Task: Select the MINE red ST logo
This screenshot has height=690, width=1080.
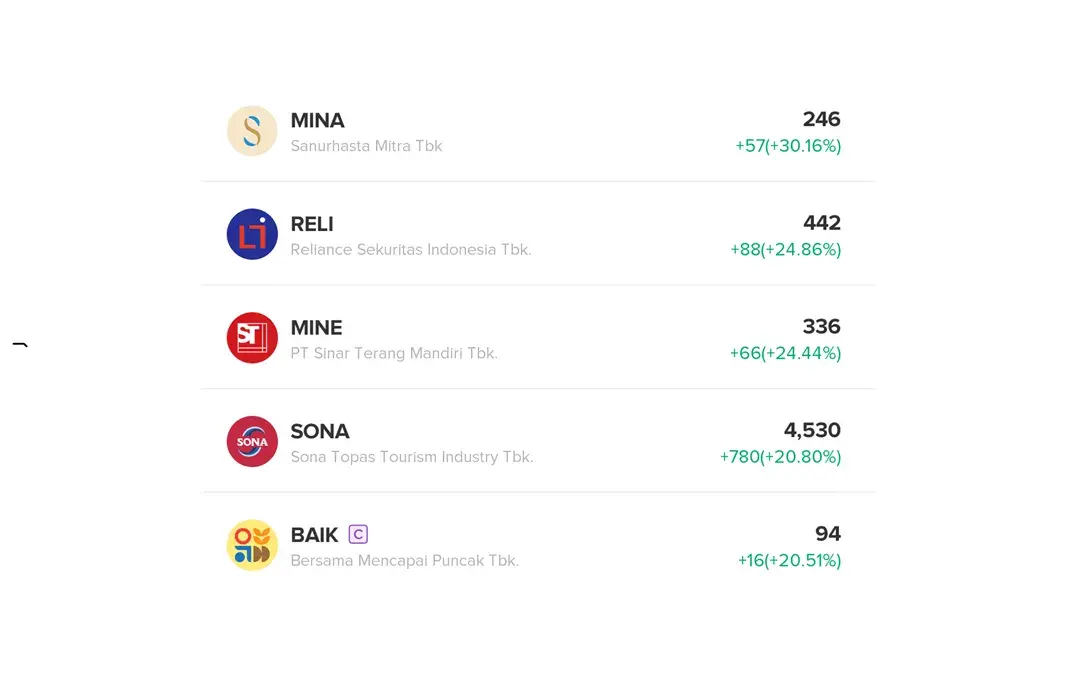Action: [x=252, y=338]
